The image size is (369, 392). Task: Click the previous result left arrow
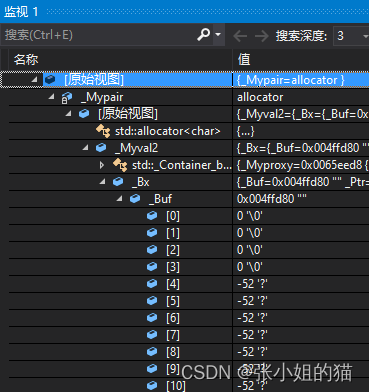point(240,36)
